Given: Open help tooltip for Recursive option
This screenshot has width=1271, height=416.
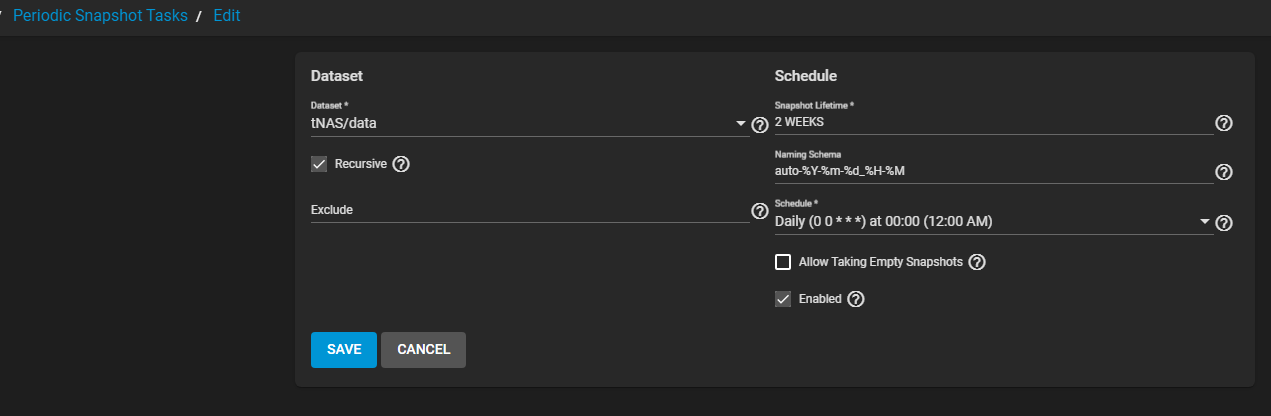Looking at the screenshot, I should click(401, 164).
